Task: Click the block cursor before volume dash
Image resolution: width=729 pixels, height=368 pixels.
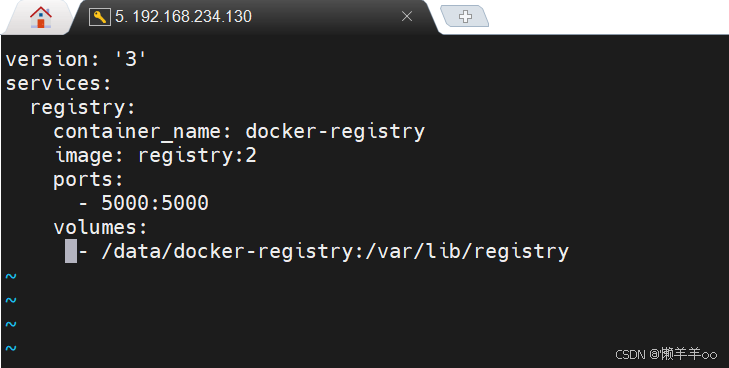Action: click(71, 251)
